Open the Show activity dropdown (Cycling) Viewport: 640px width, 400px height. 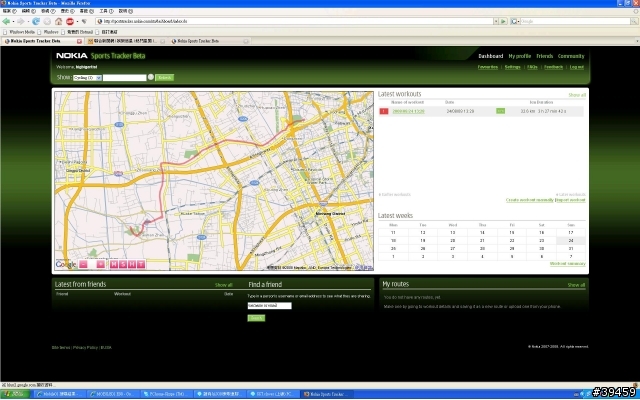coord(87,78)
